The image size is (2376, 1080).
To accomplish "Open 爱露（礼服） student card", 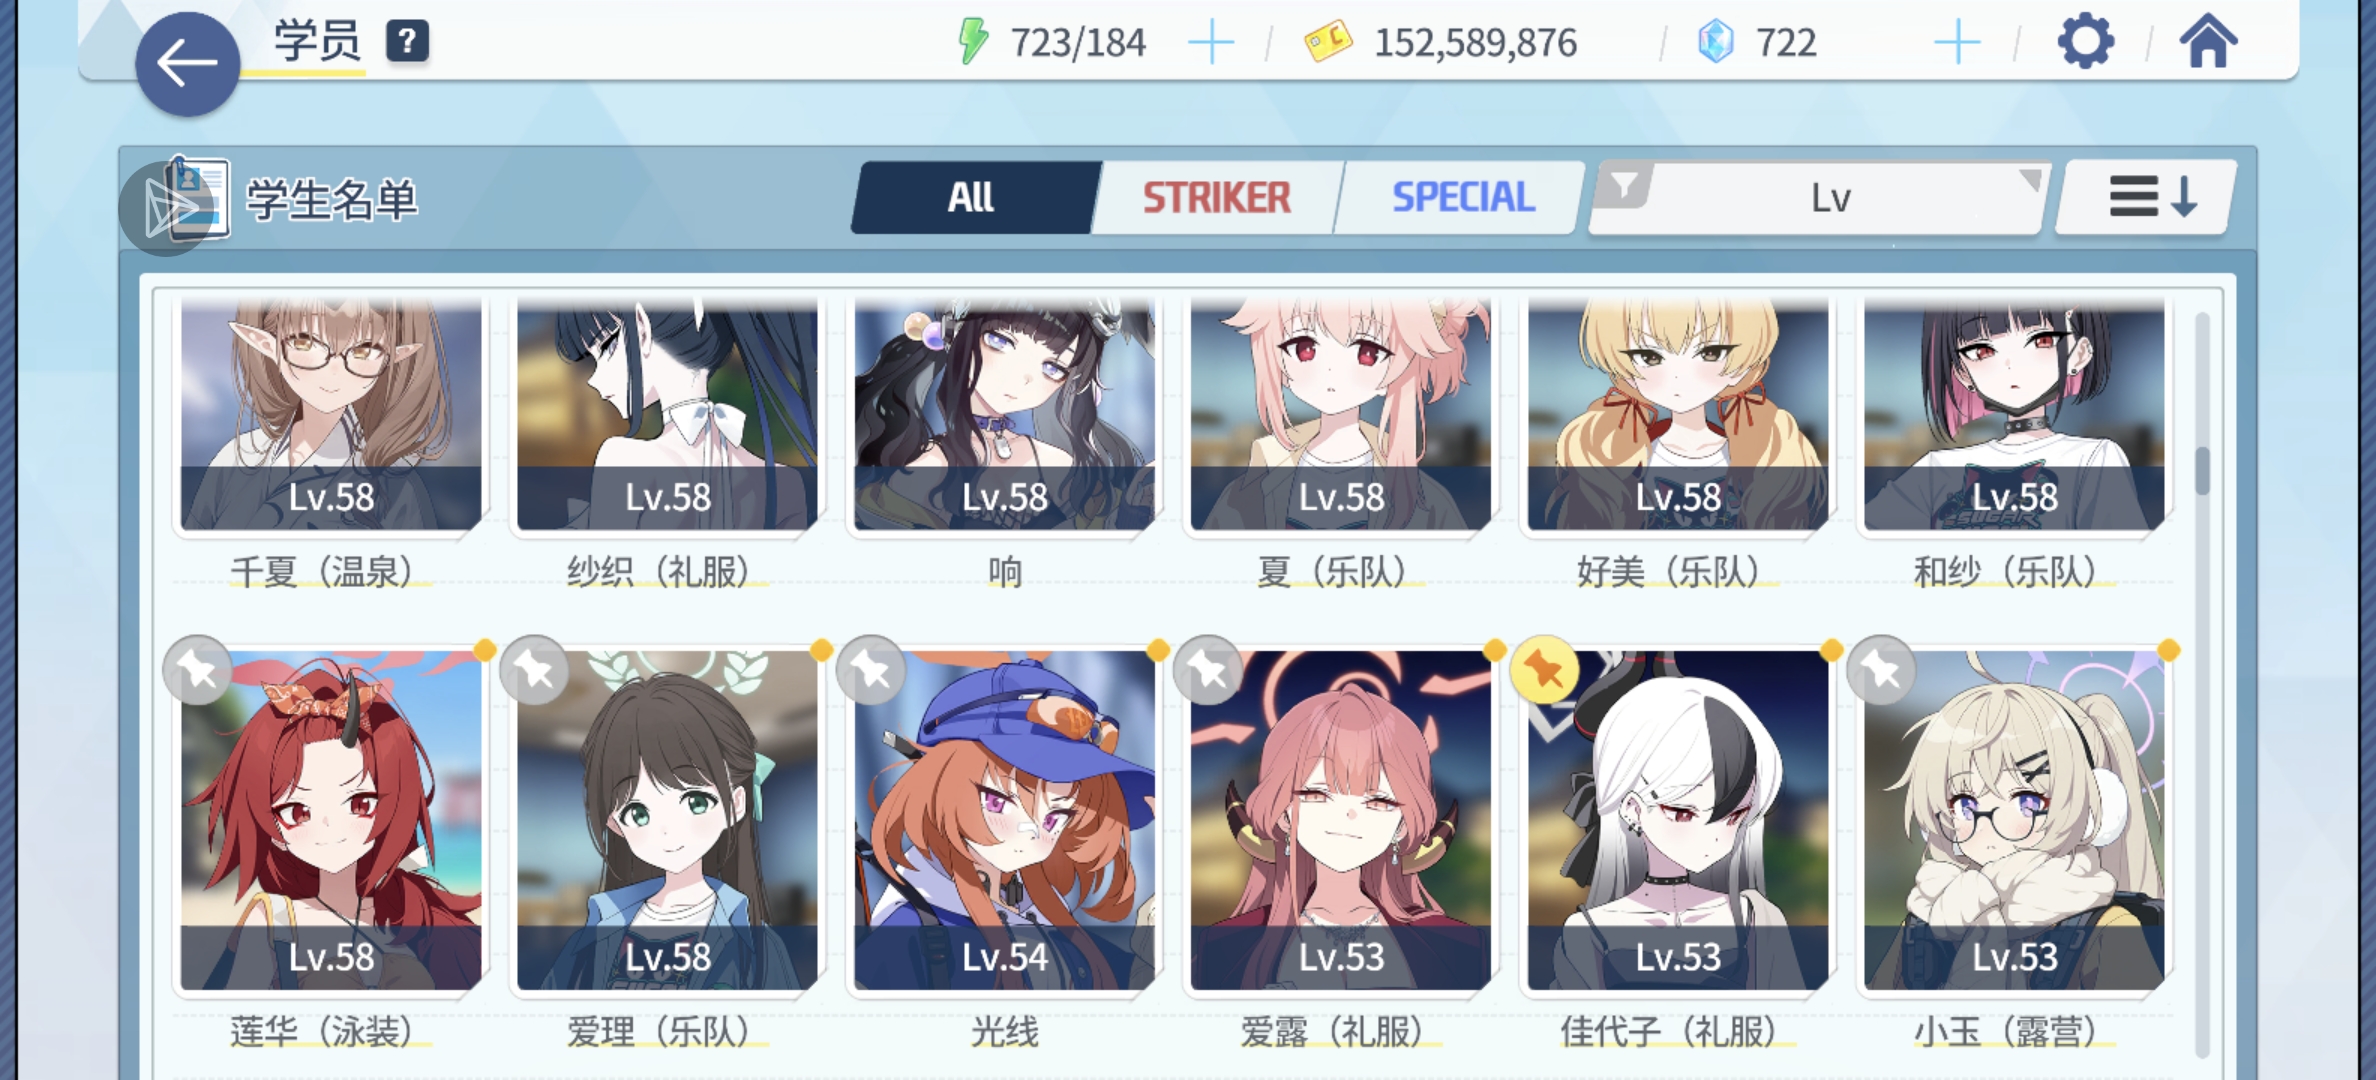I will click(x=1340, y=820).
